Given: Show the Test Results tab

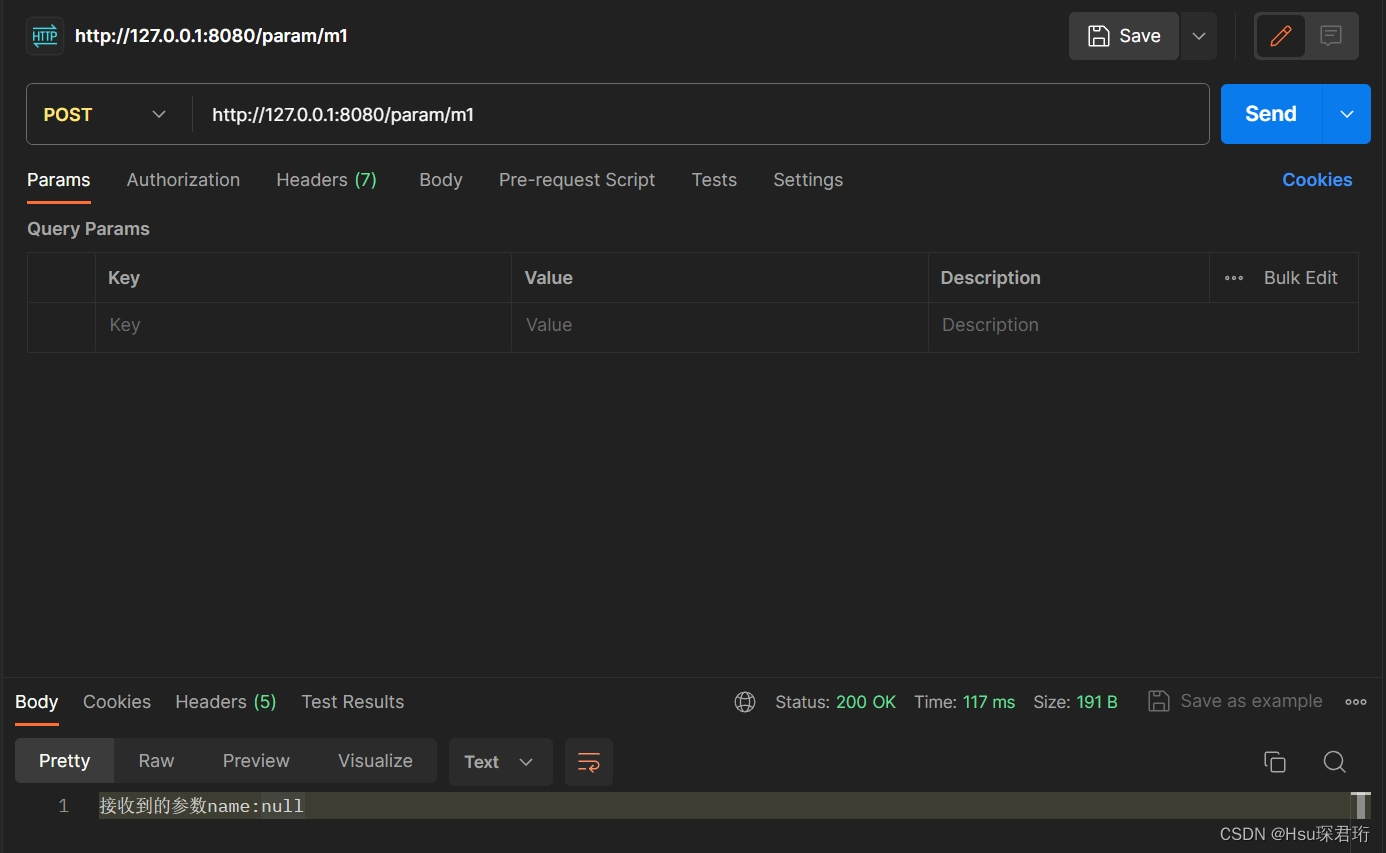Looking at the screenshot, I should click(353, 702).
